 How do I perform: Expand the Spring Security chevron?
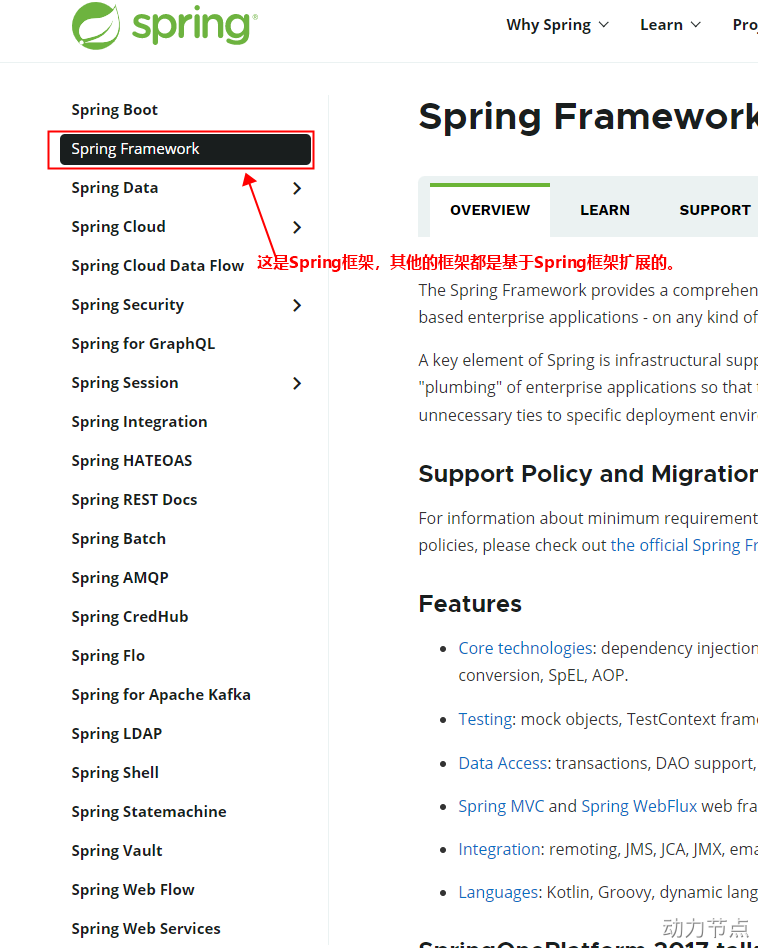point(297,305)
